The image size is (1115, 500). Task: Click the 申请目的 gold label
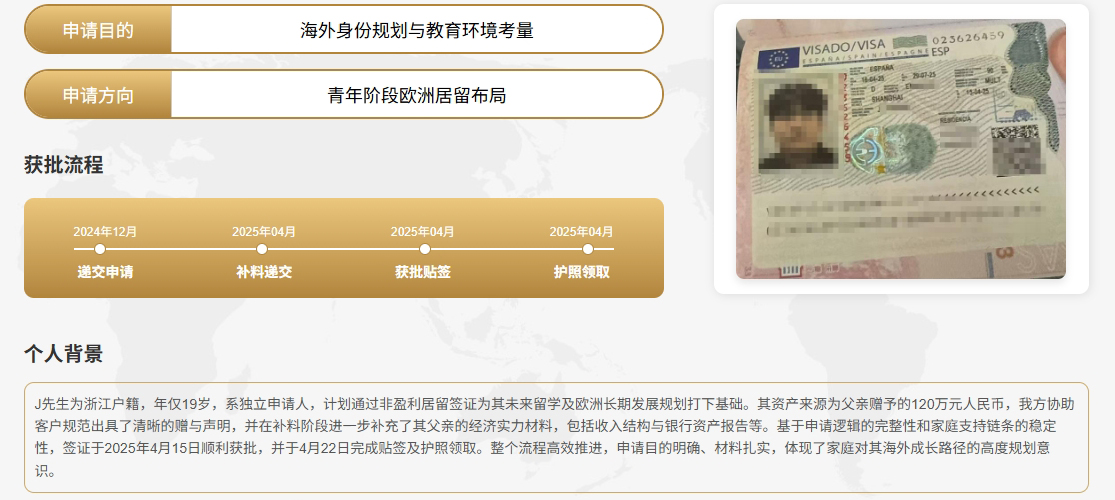98,29
